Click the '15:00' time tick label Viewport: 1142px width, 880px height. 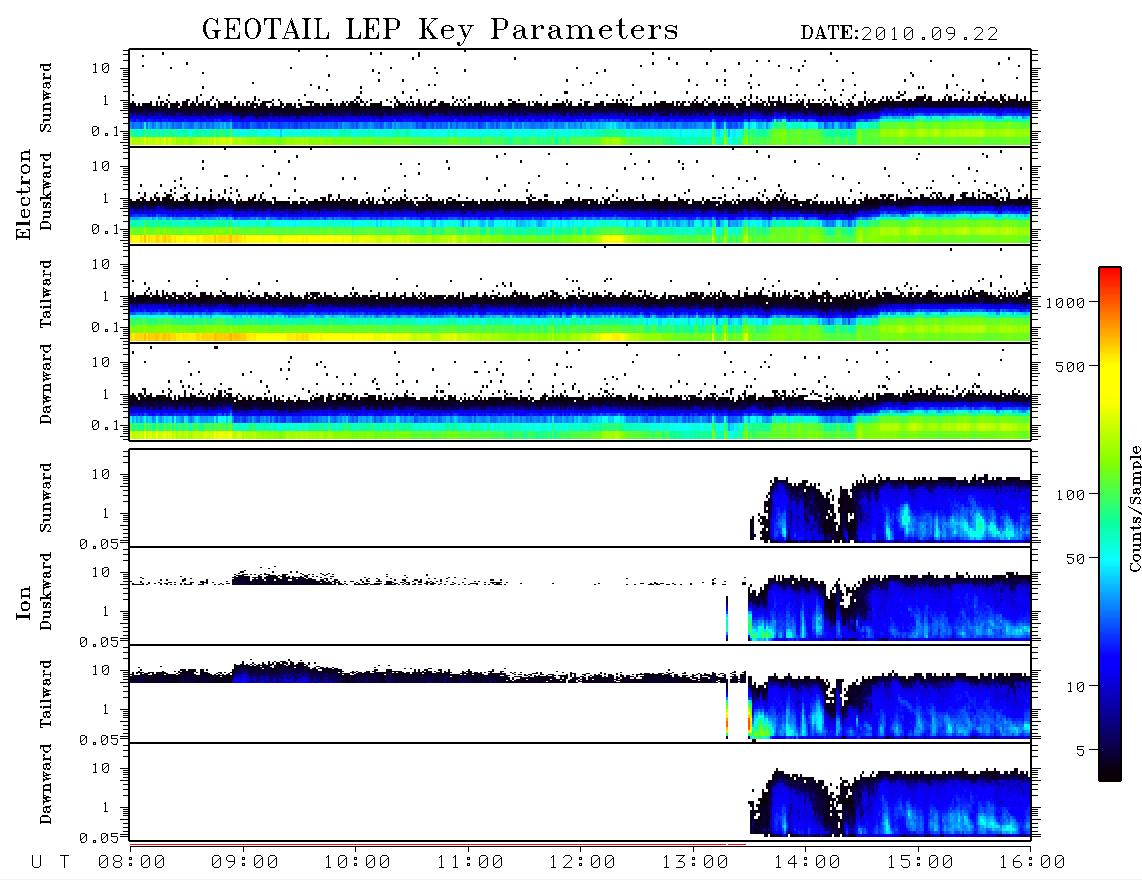pyautogui.click(x=920, y=863)
